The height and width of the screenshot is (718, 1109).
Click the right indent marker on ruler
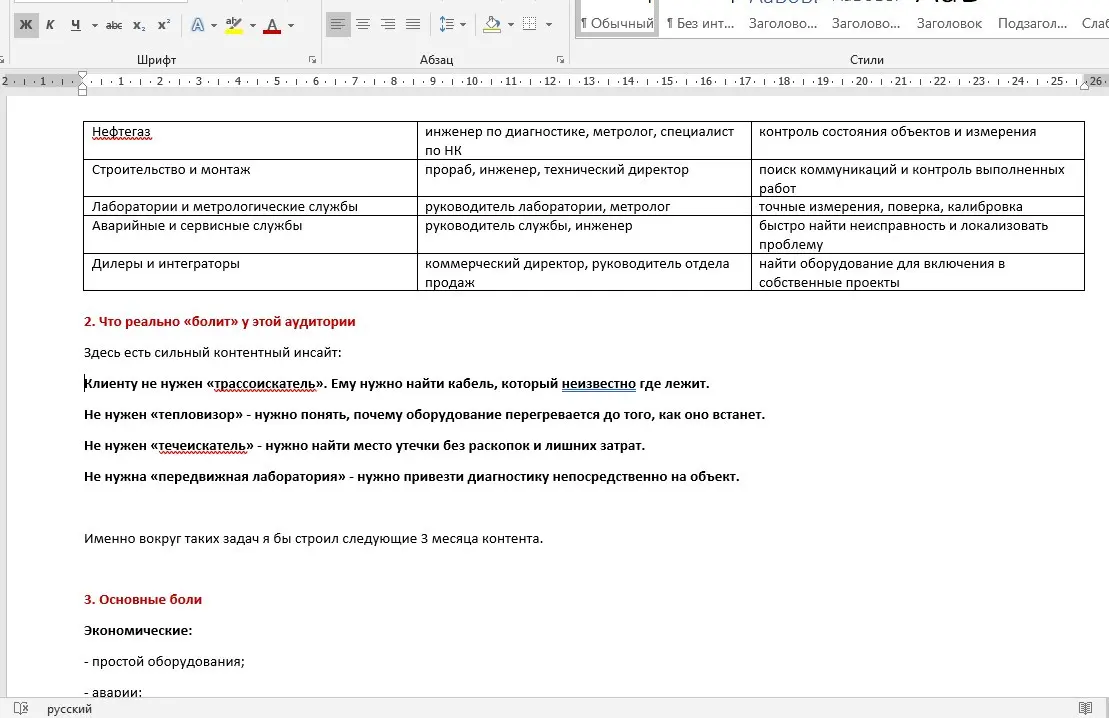point(1084,86)
